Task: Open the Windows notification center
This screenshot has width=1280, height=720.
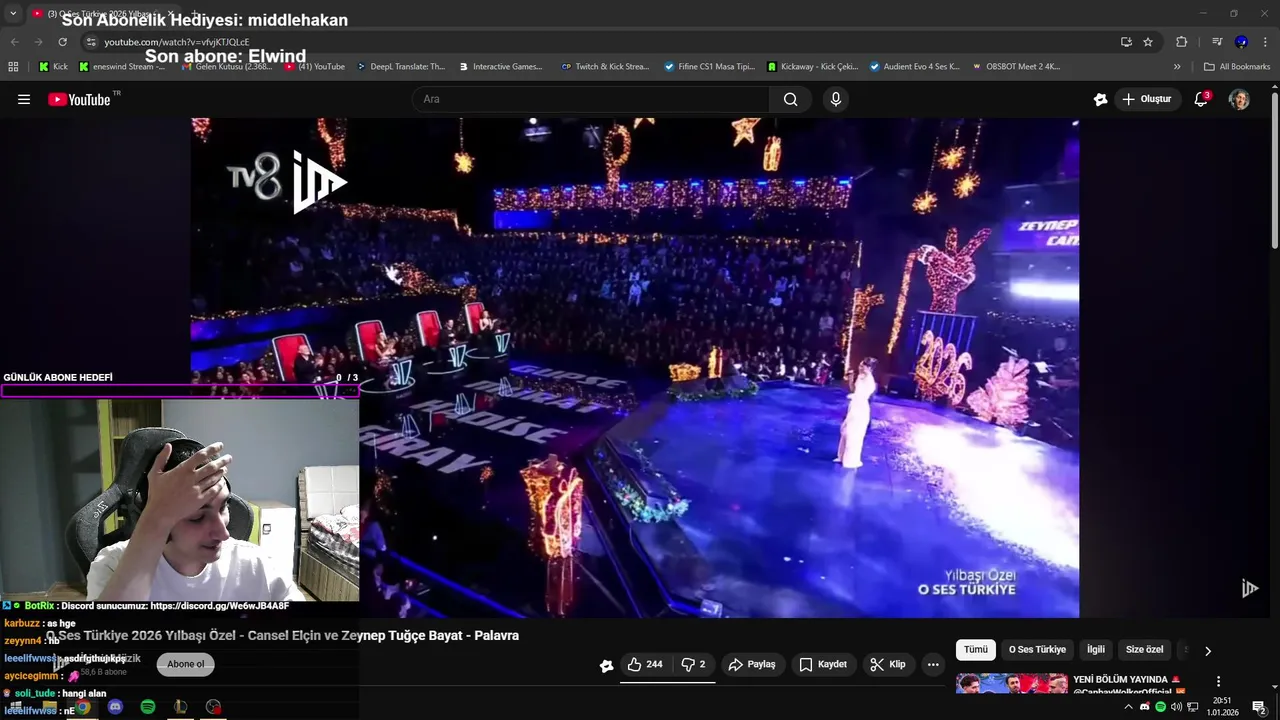Action: (1259, 707)
